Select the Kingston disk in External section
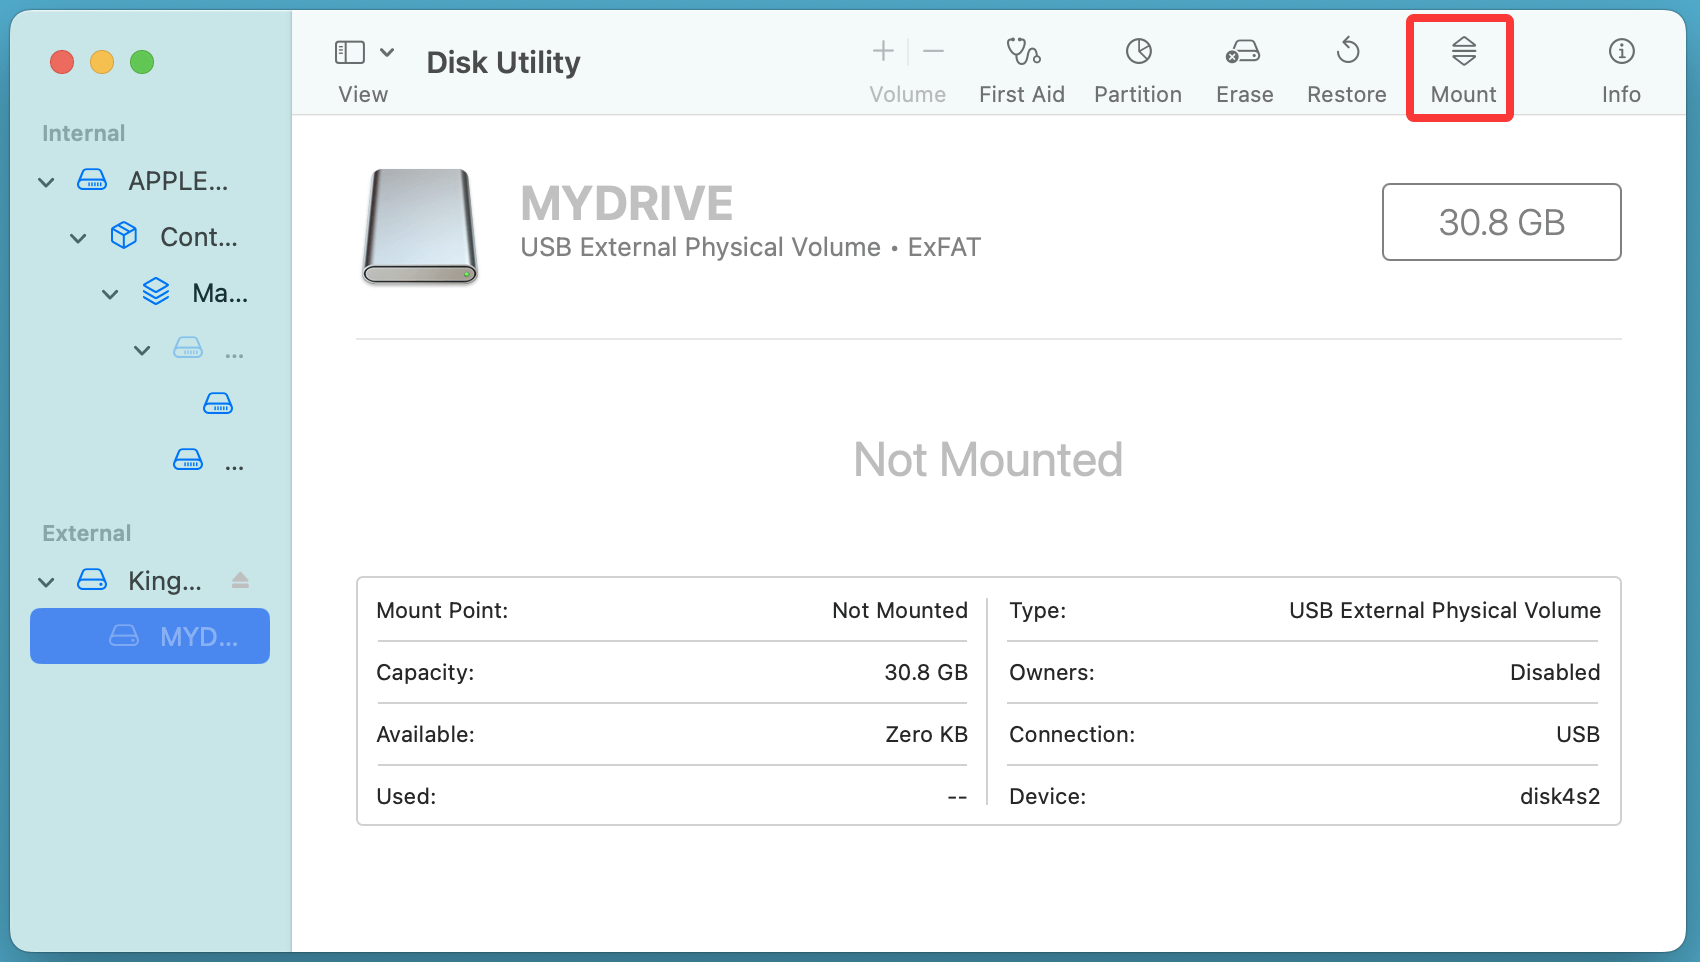Viewport: 1700px width, 962px height. (x=165, y=580)
